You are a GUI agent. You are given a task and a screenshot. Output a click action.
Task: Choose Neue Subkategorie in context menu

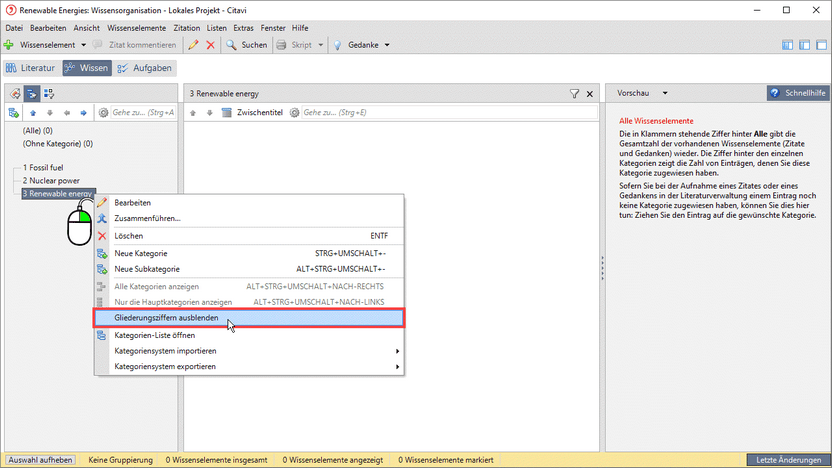249,269
